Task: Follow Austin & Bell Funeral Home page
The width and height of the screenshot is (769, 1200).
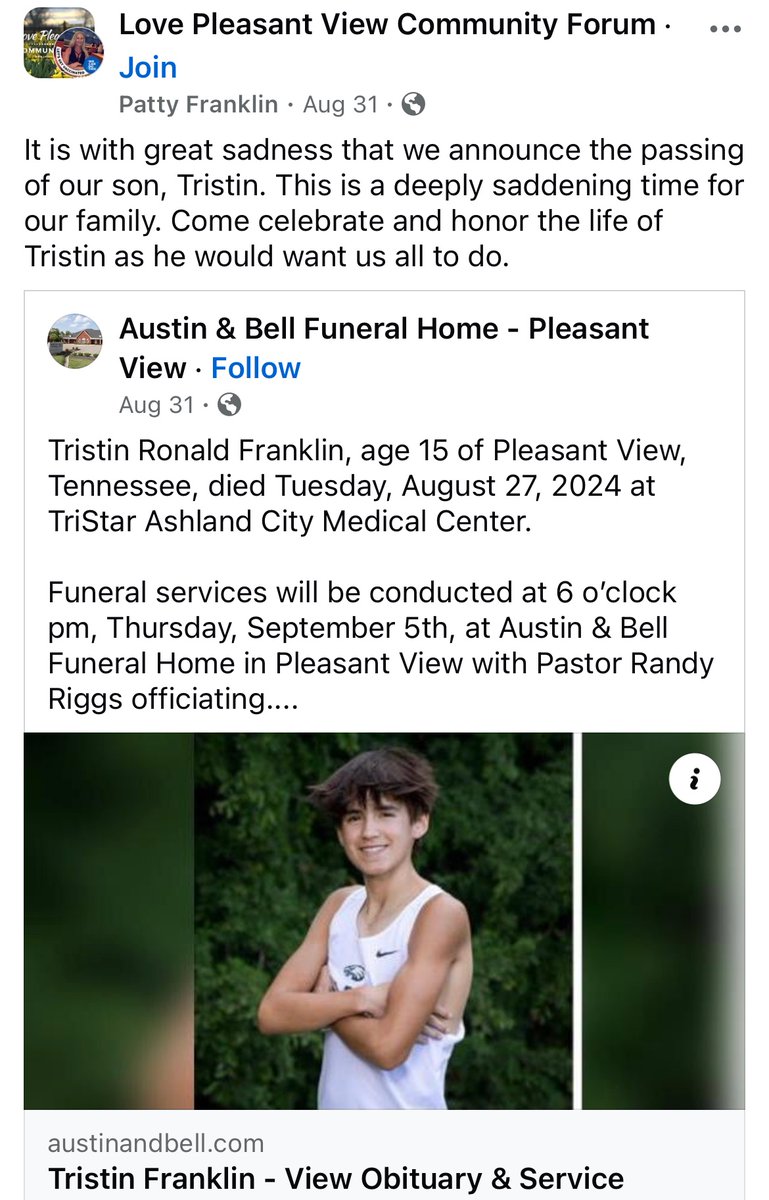Action: point(256,368)
